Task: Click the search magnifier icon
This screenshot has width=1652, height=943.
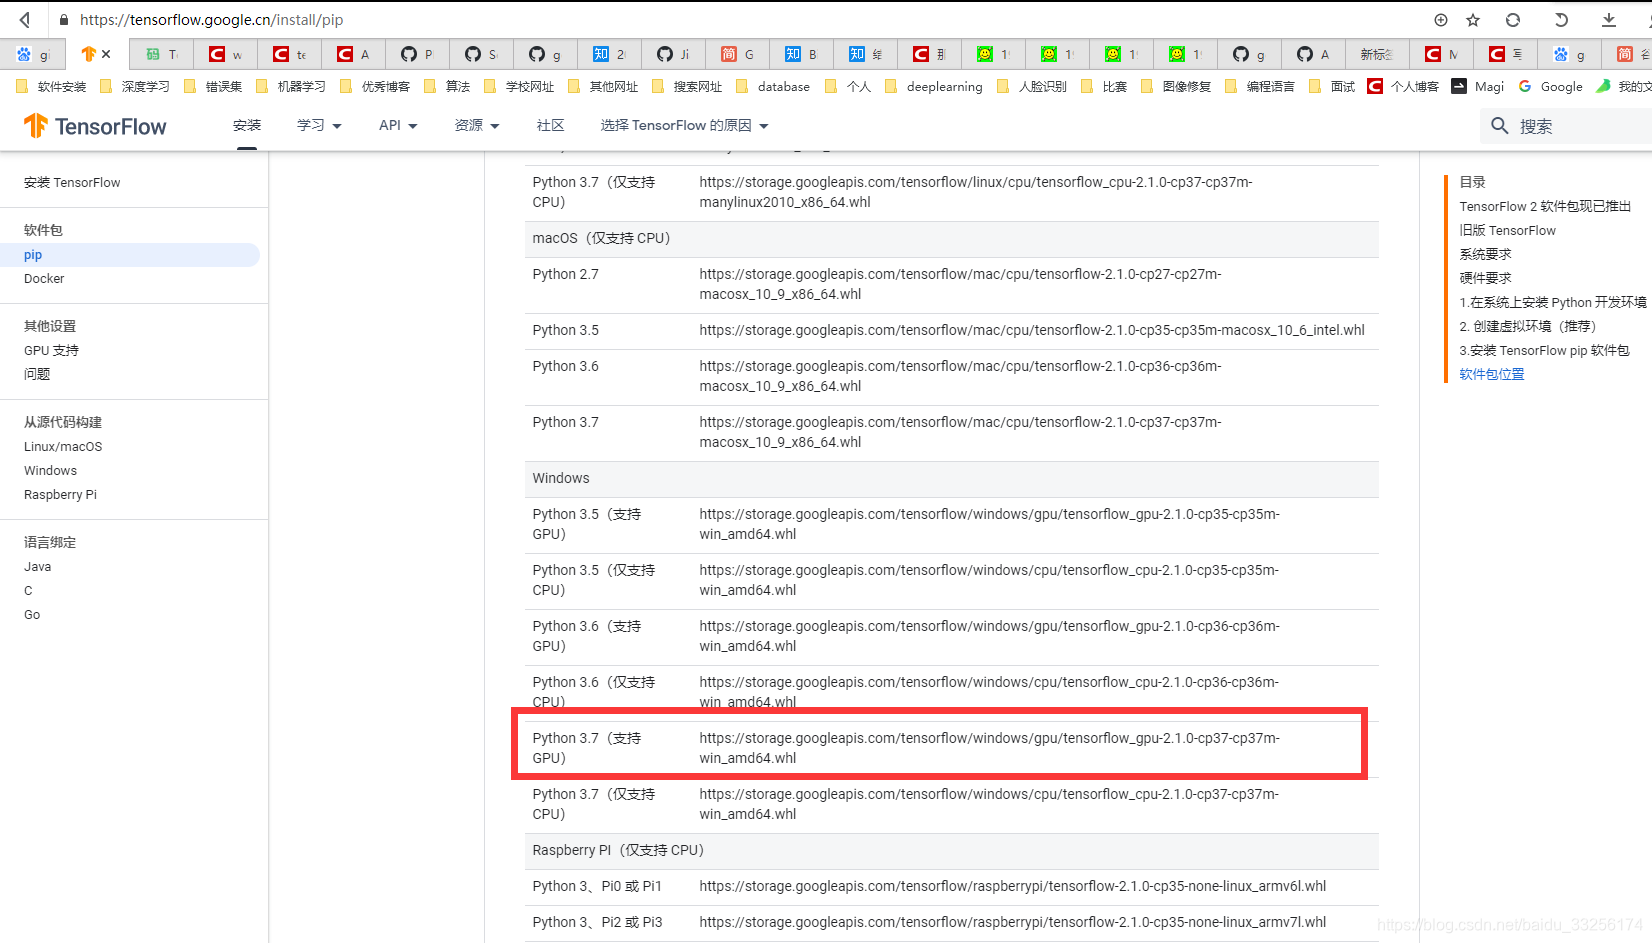Action: click(x=1499, y=126)
